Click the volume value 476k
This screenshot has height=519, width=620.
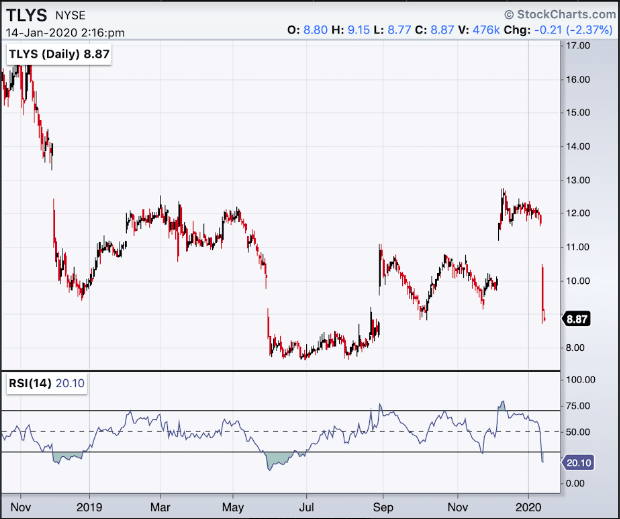(x=486, y=30)
